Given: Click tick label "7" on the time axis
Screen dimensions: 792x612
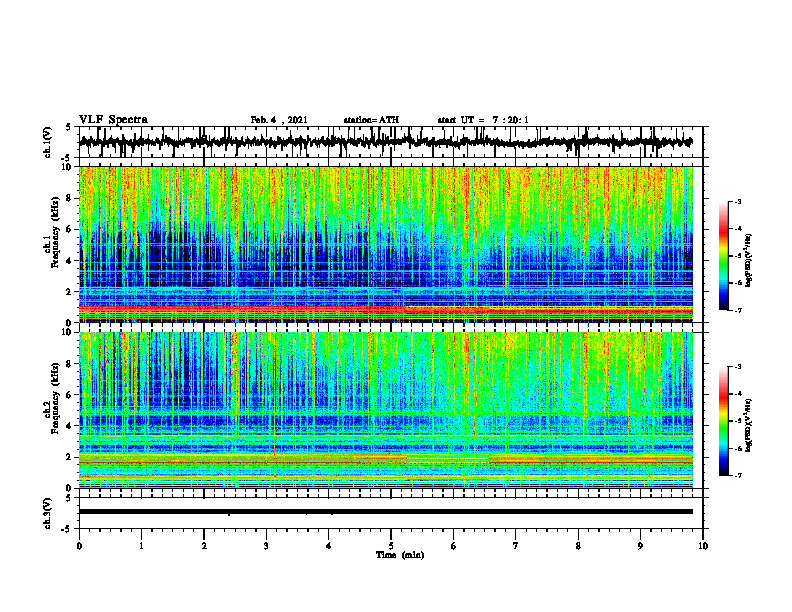Looking at the screenshot, I should tap(516, 546).
